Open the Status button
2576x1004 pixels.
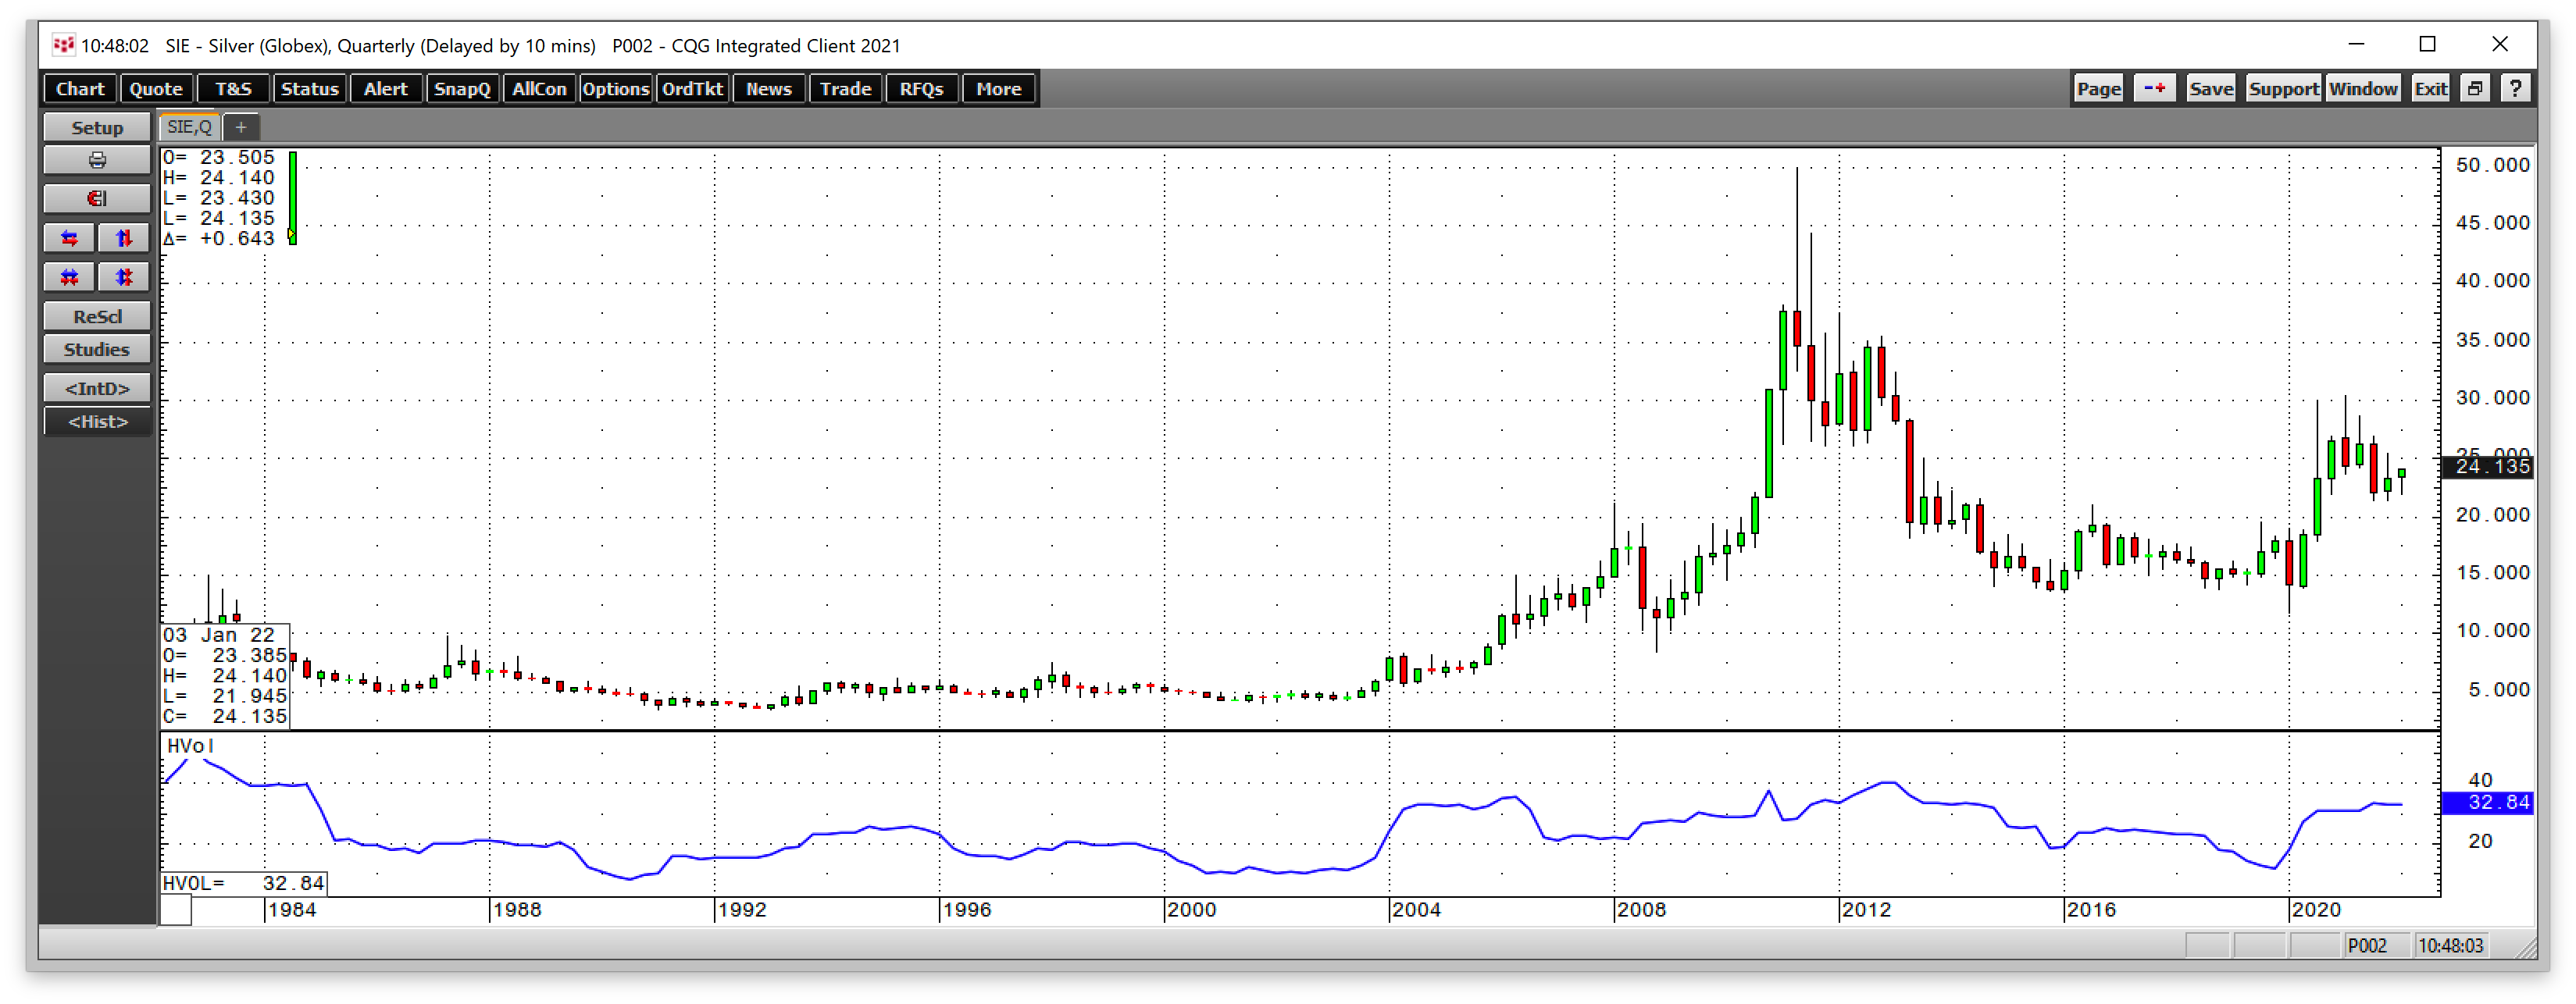[310, 89]
